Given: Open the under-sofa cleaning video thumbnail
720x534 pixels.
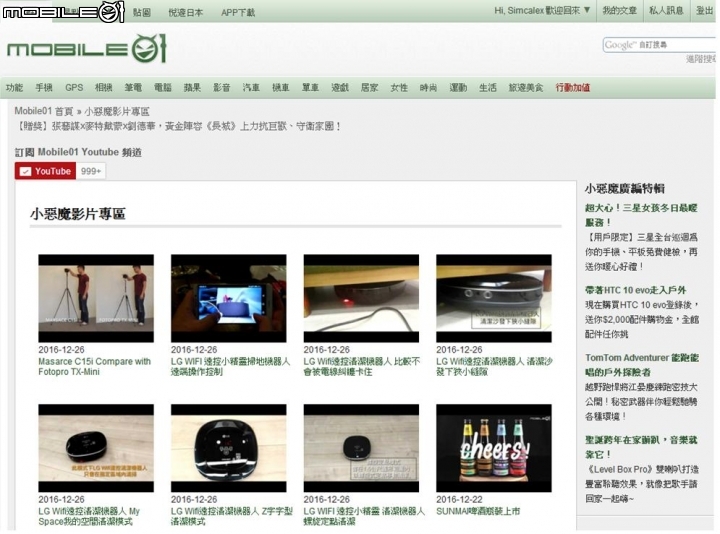Looking at the screenshot, I should click(494, 298).
